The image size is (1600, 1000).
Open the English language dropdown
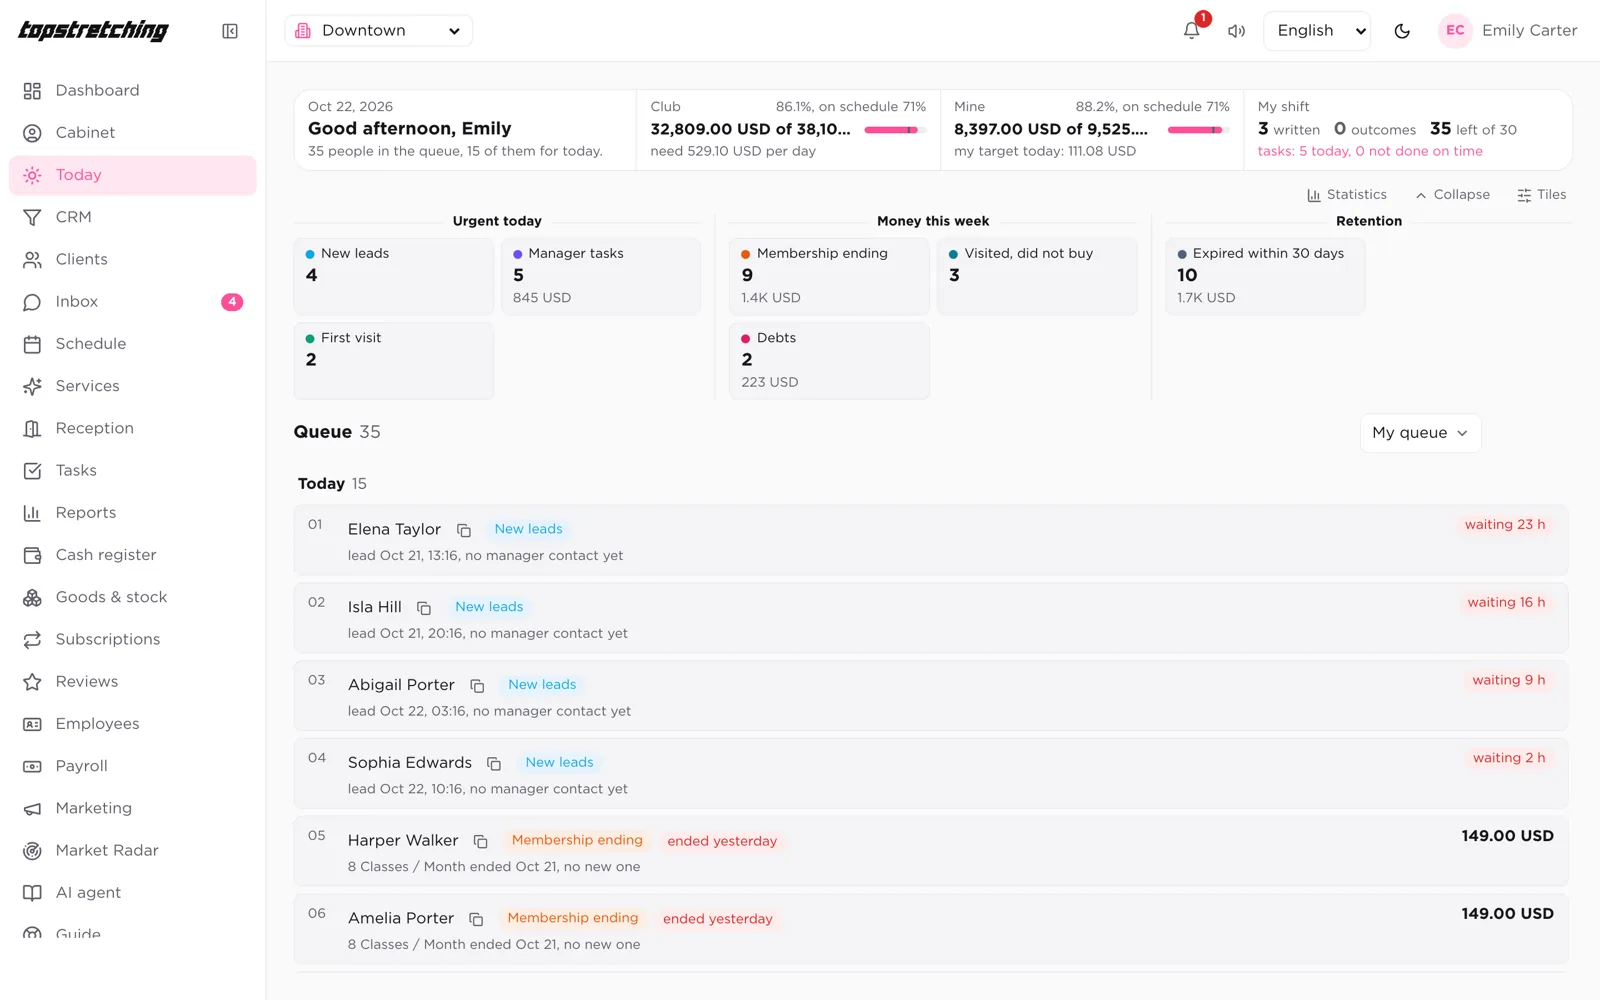1317,31
